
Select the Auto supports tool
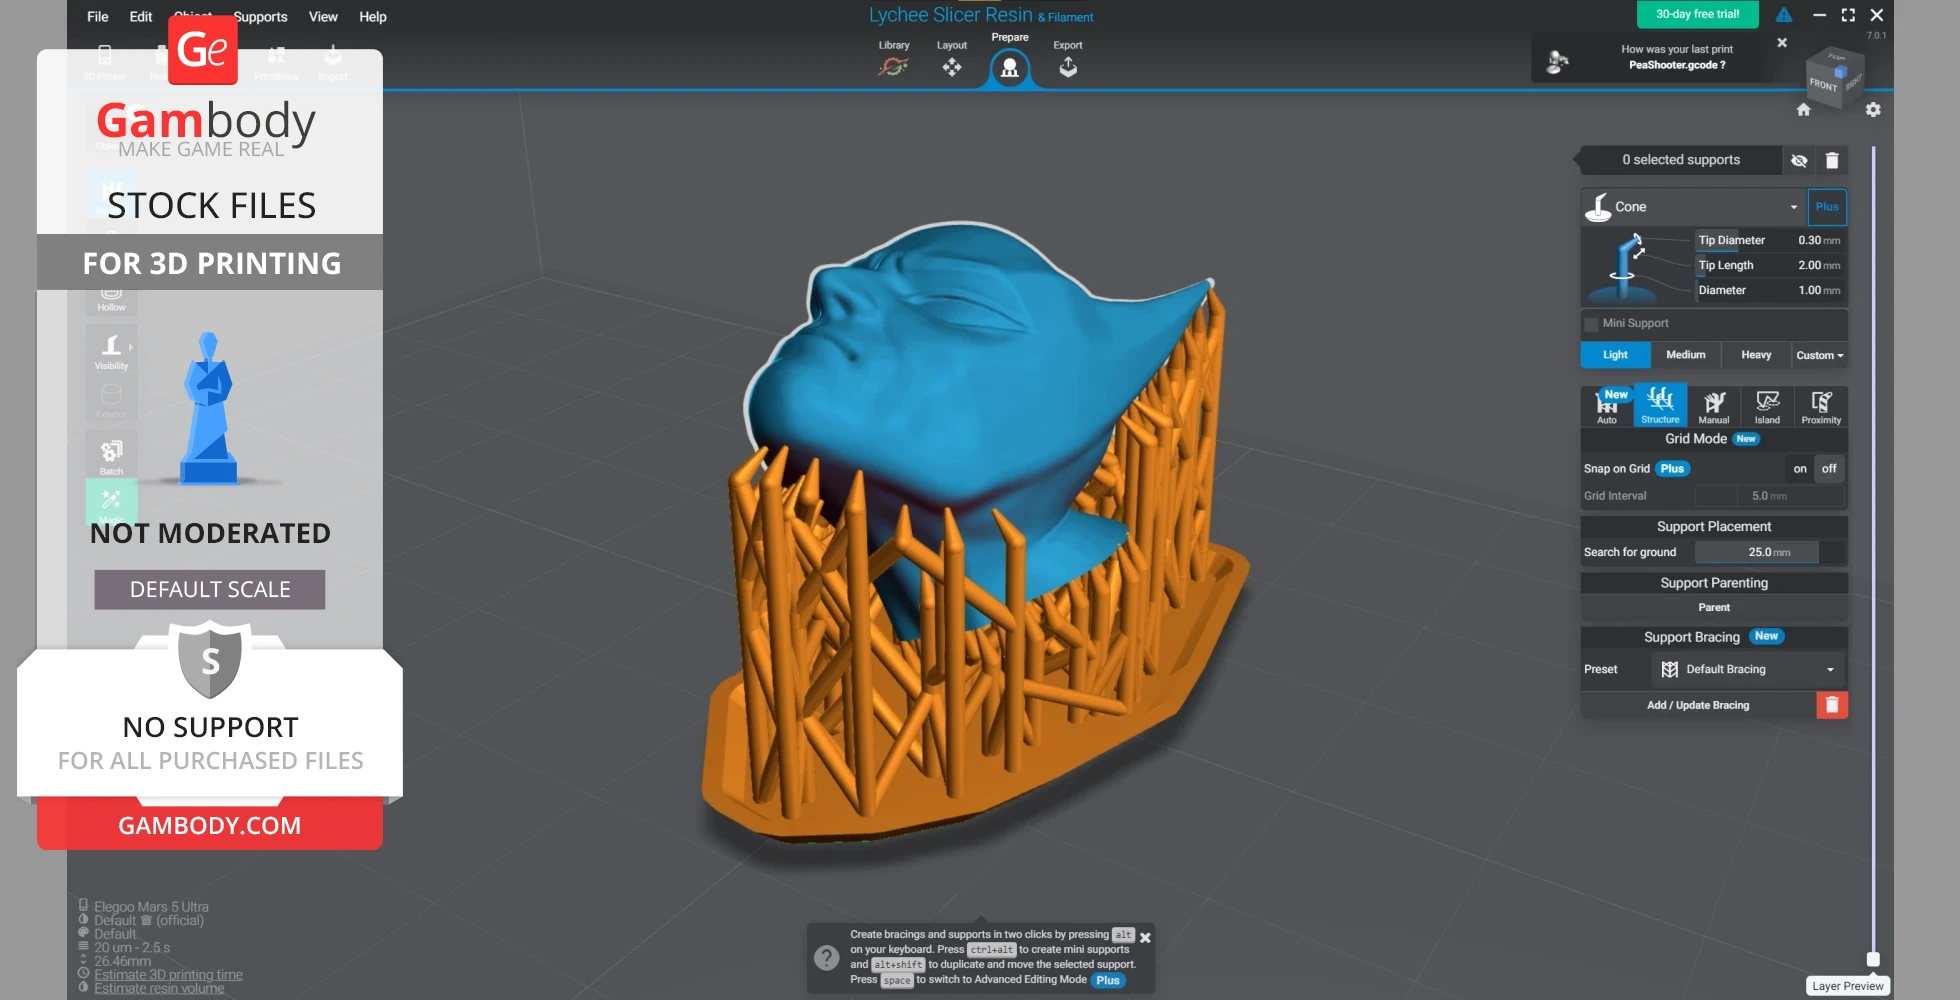pos(1606,405)
